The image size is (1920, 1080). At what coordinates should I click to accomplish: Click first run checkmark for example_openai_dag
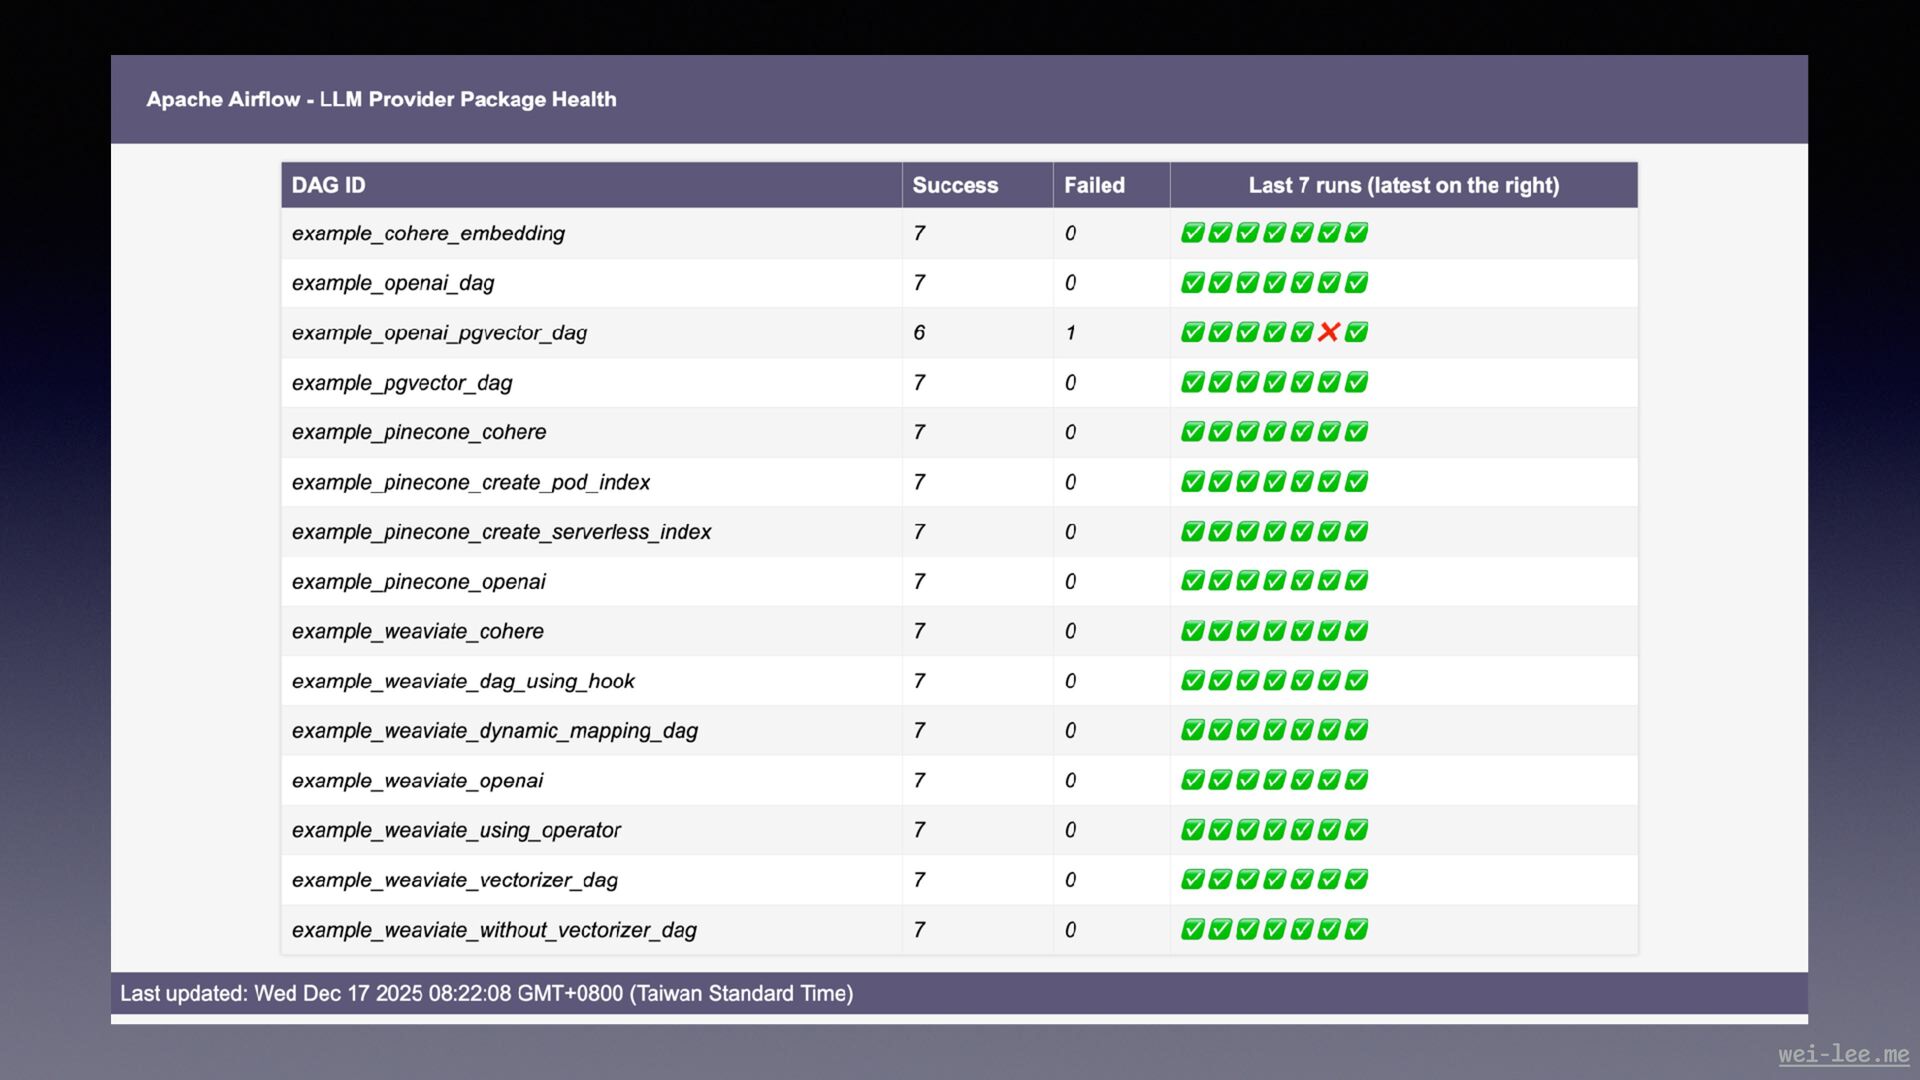[x=1192, y=283]
